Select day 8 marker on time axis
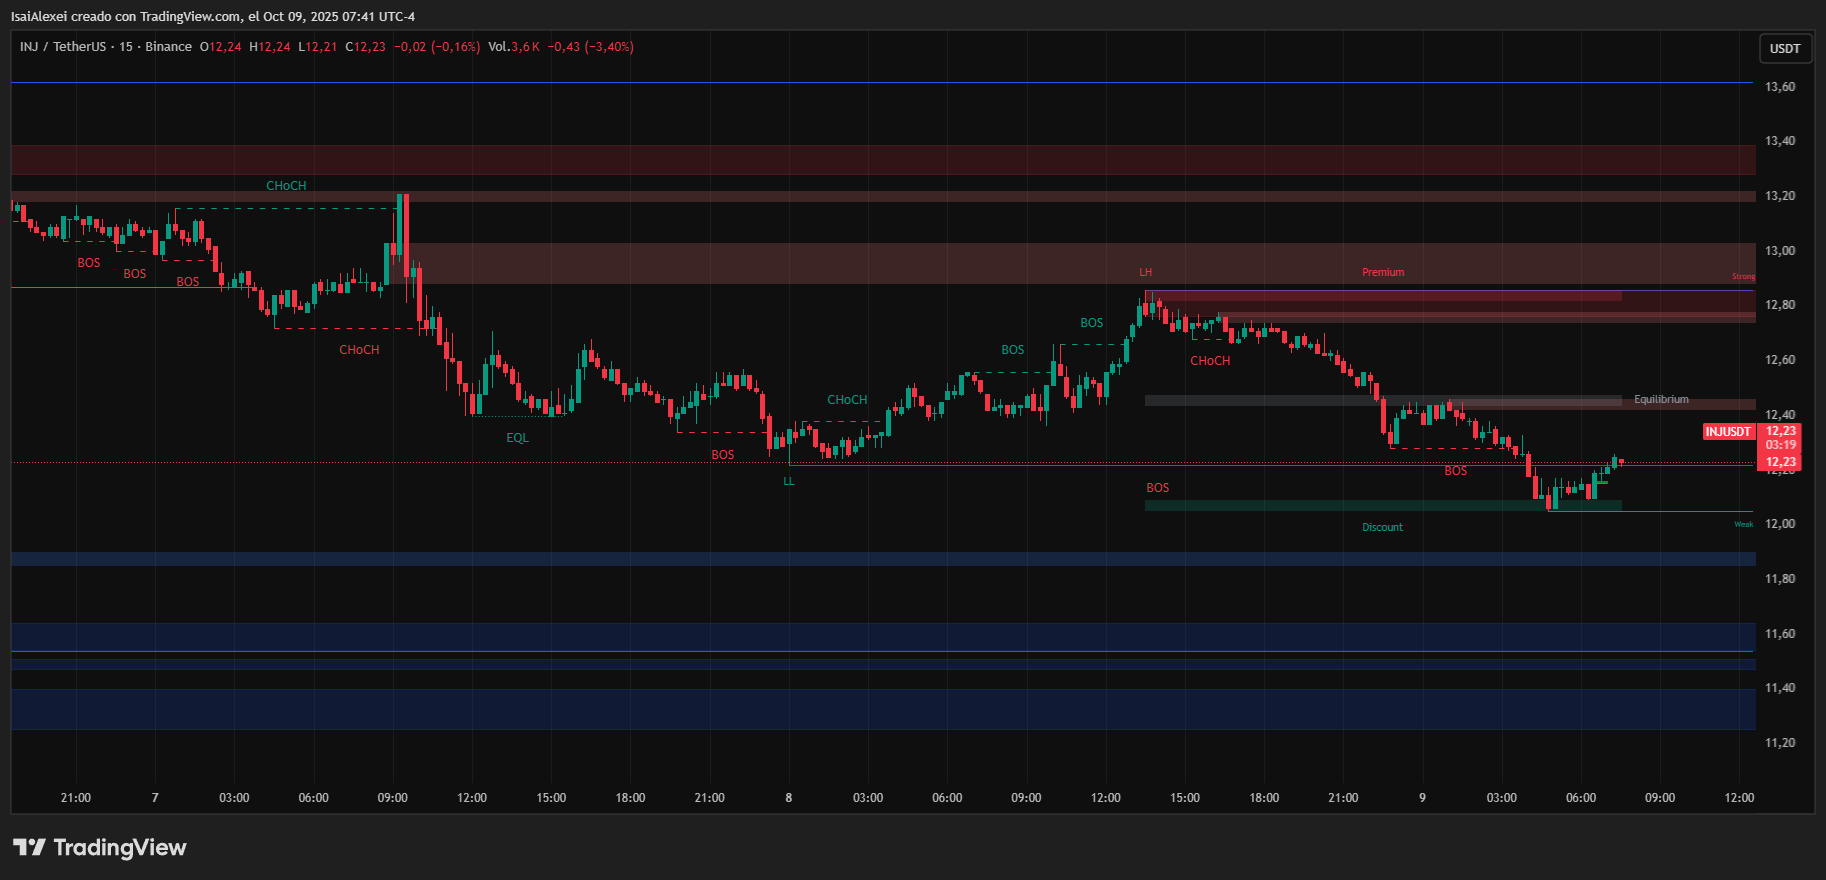 tap(789, 798)
